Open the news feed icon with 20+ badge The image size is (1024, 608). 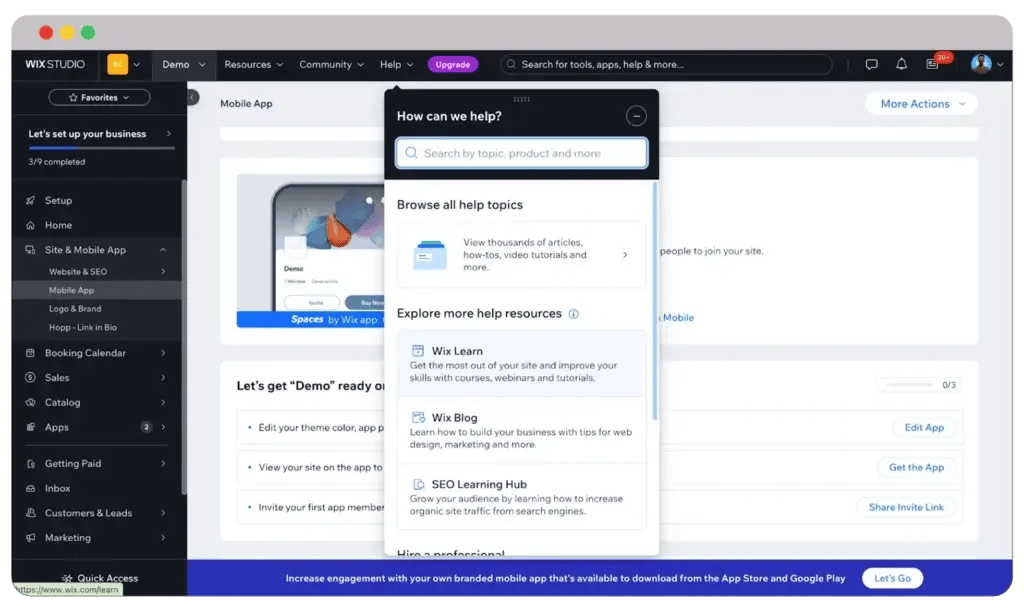click(933, 64)
